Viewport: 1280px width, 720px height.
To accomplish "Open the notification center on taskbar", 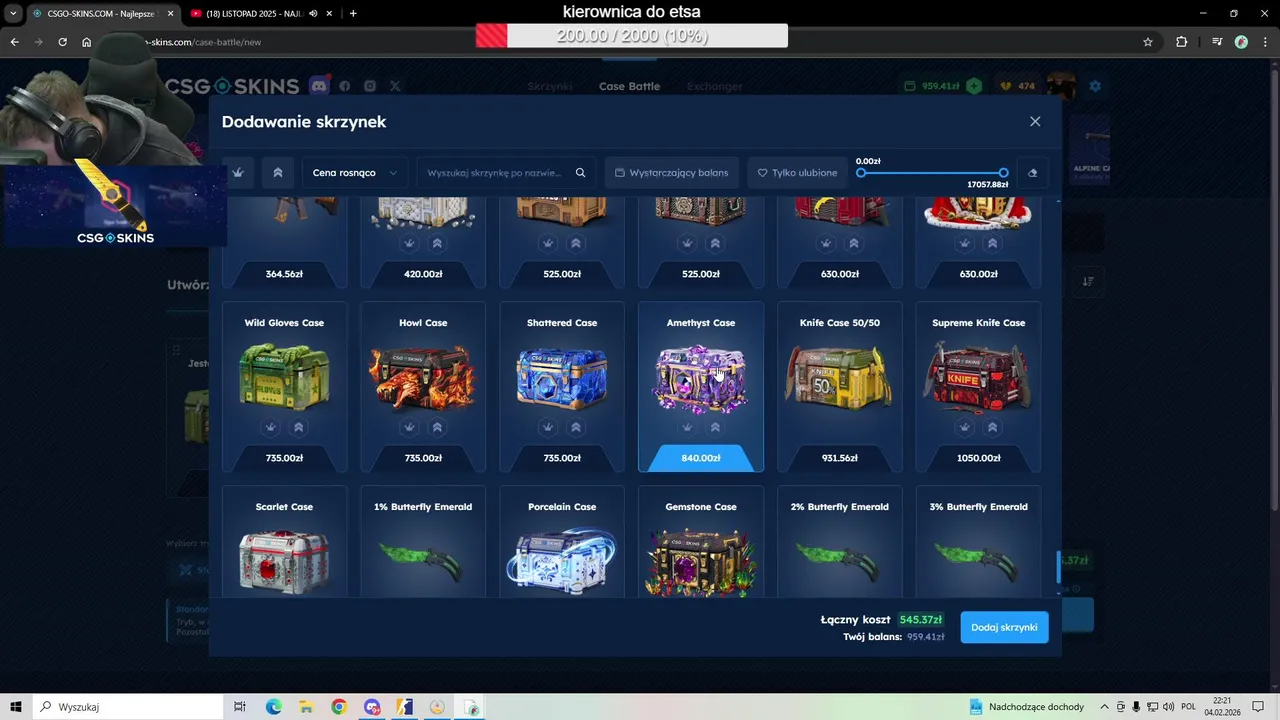I will pyautogui.click(x=1258, y=707).
